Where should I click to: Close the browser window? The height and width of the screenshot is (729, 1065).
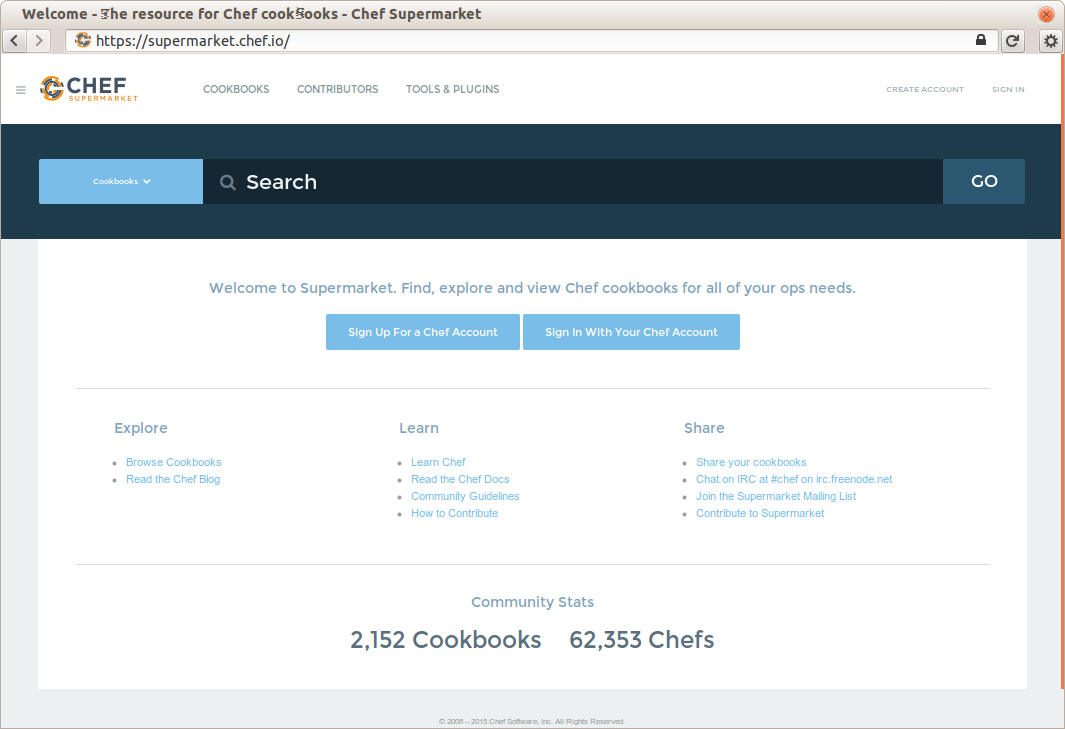point(1046,14)
